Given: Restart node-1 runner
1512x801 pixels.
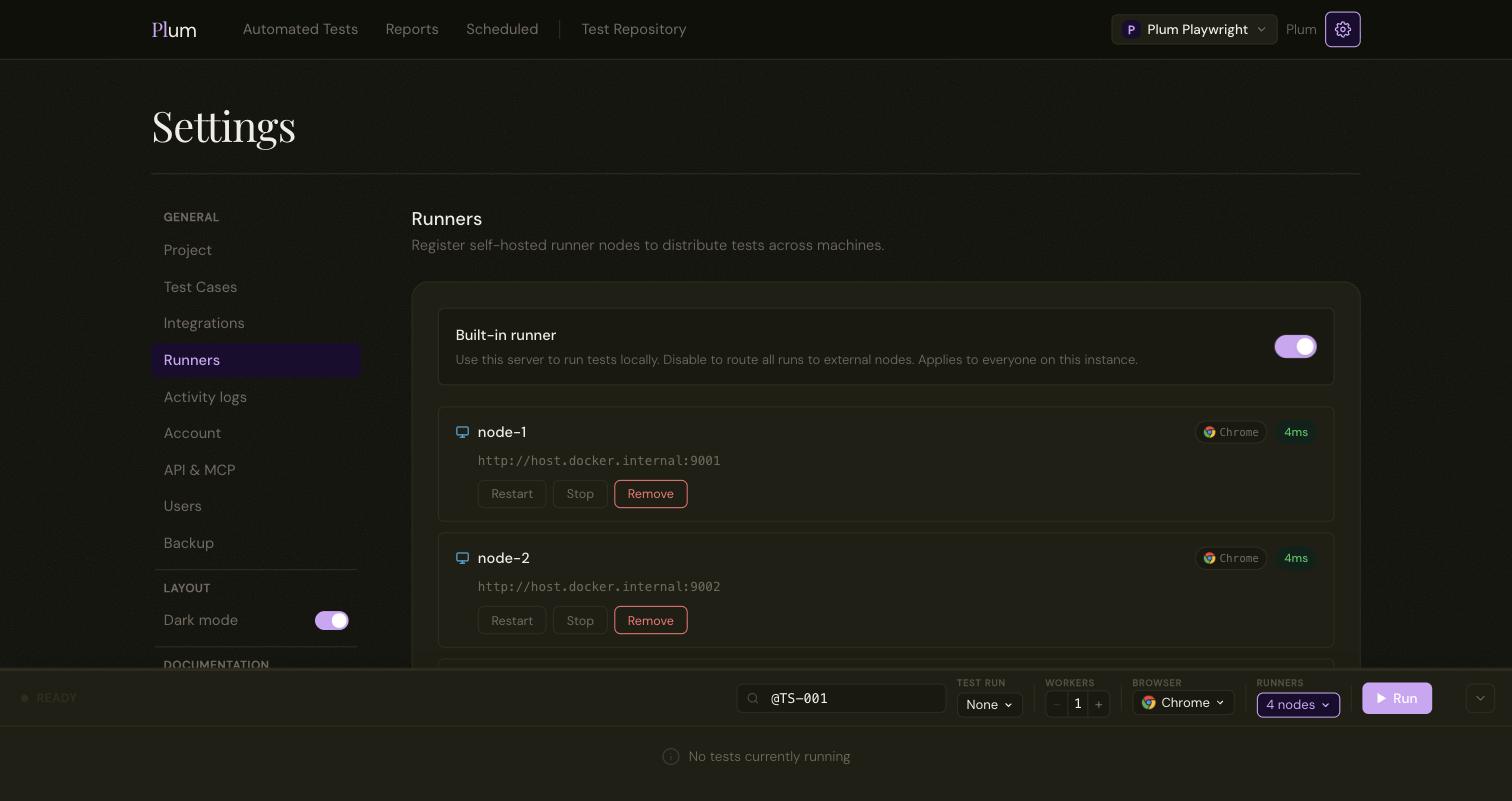Looking at the screenshot, I should 512,494.
